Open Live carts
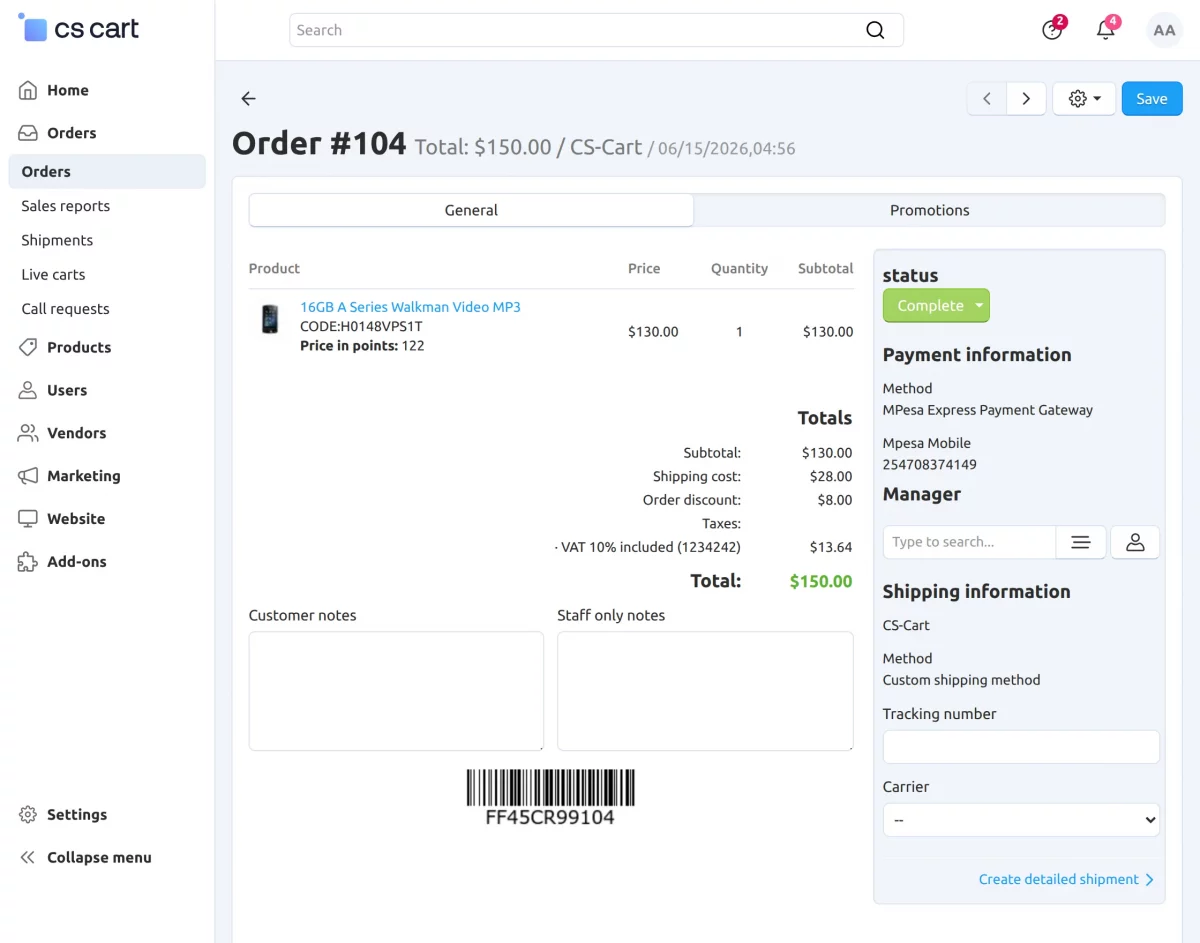Screen dimensions: 1200x943 coord(53,274)
